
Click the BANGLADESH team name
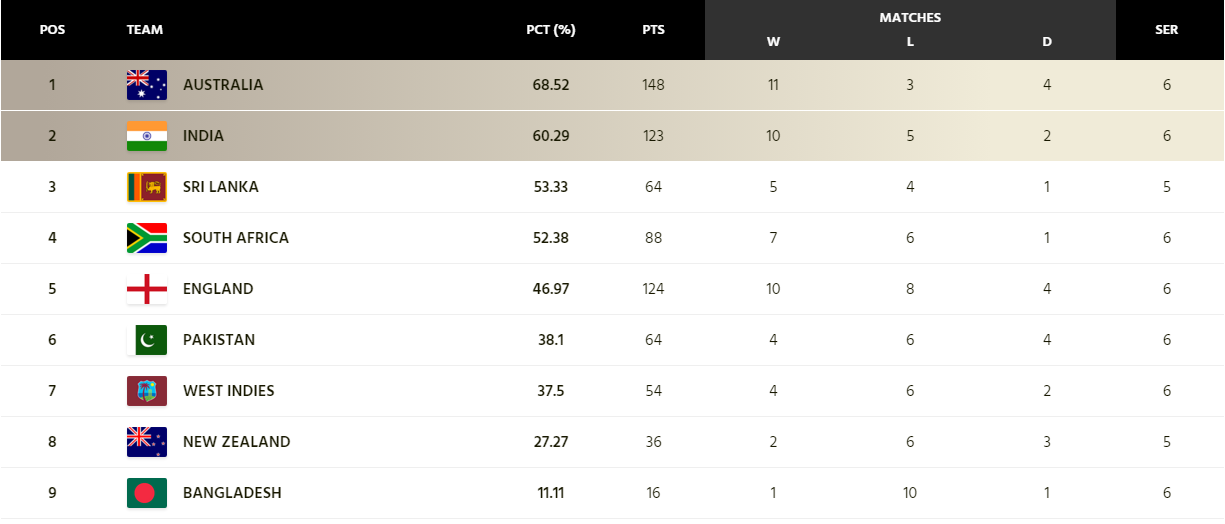(232, 493)
